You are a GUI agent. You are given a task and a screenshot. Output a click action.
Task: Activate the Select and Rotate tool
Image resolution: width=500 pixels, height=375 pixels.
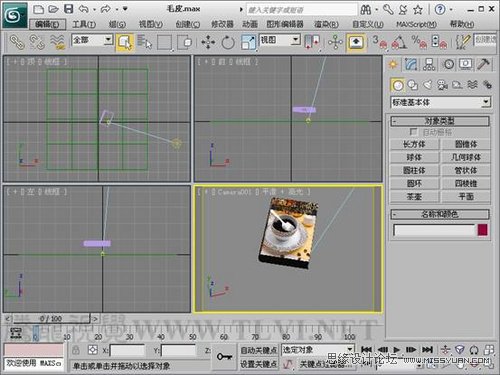228,43
